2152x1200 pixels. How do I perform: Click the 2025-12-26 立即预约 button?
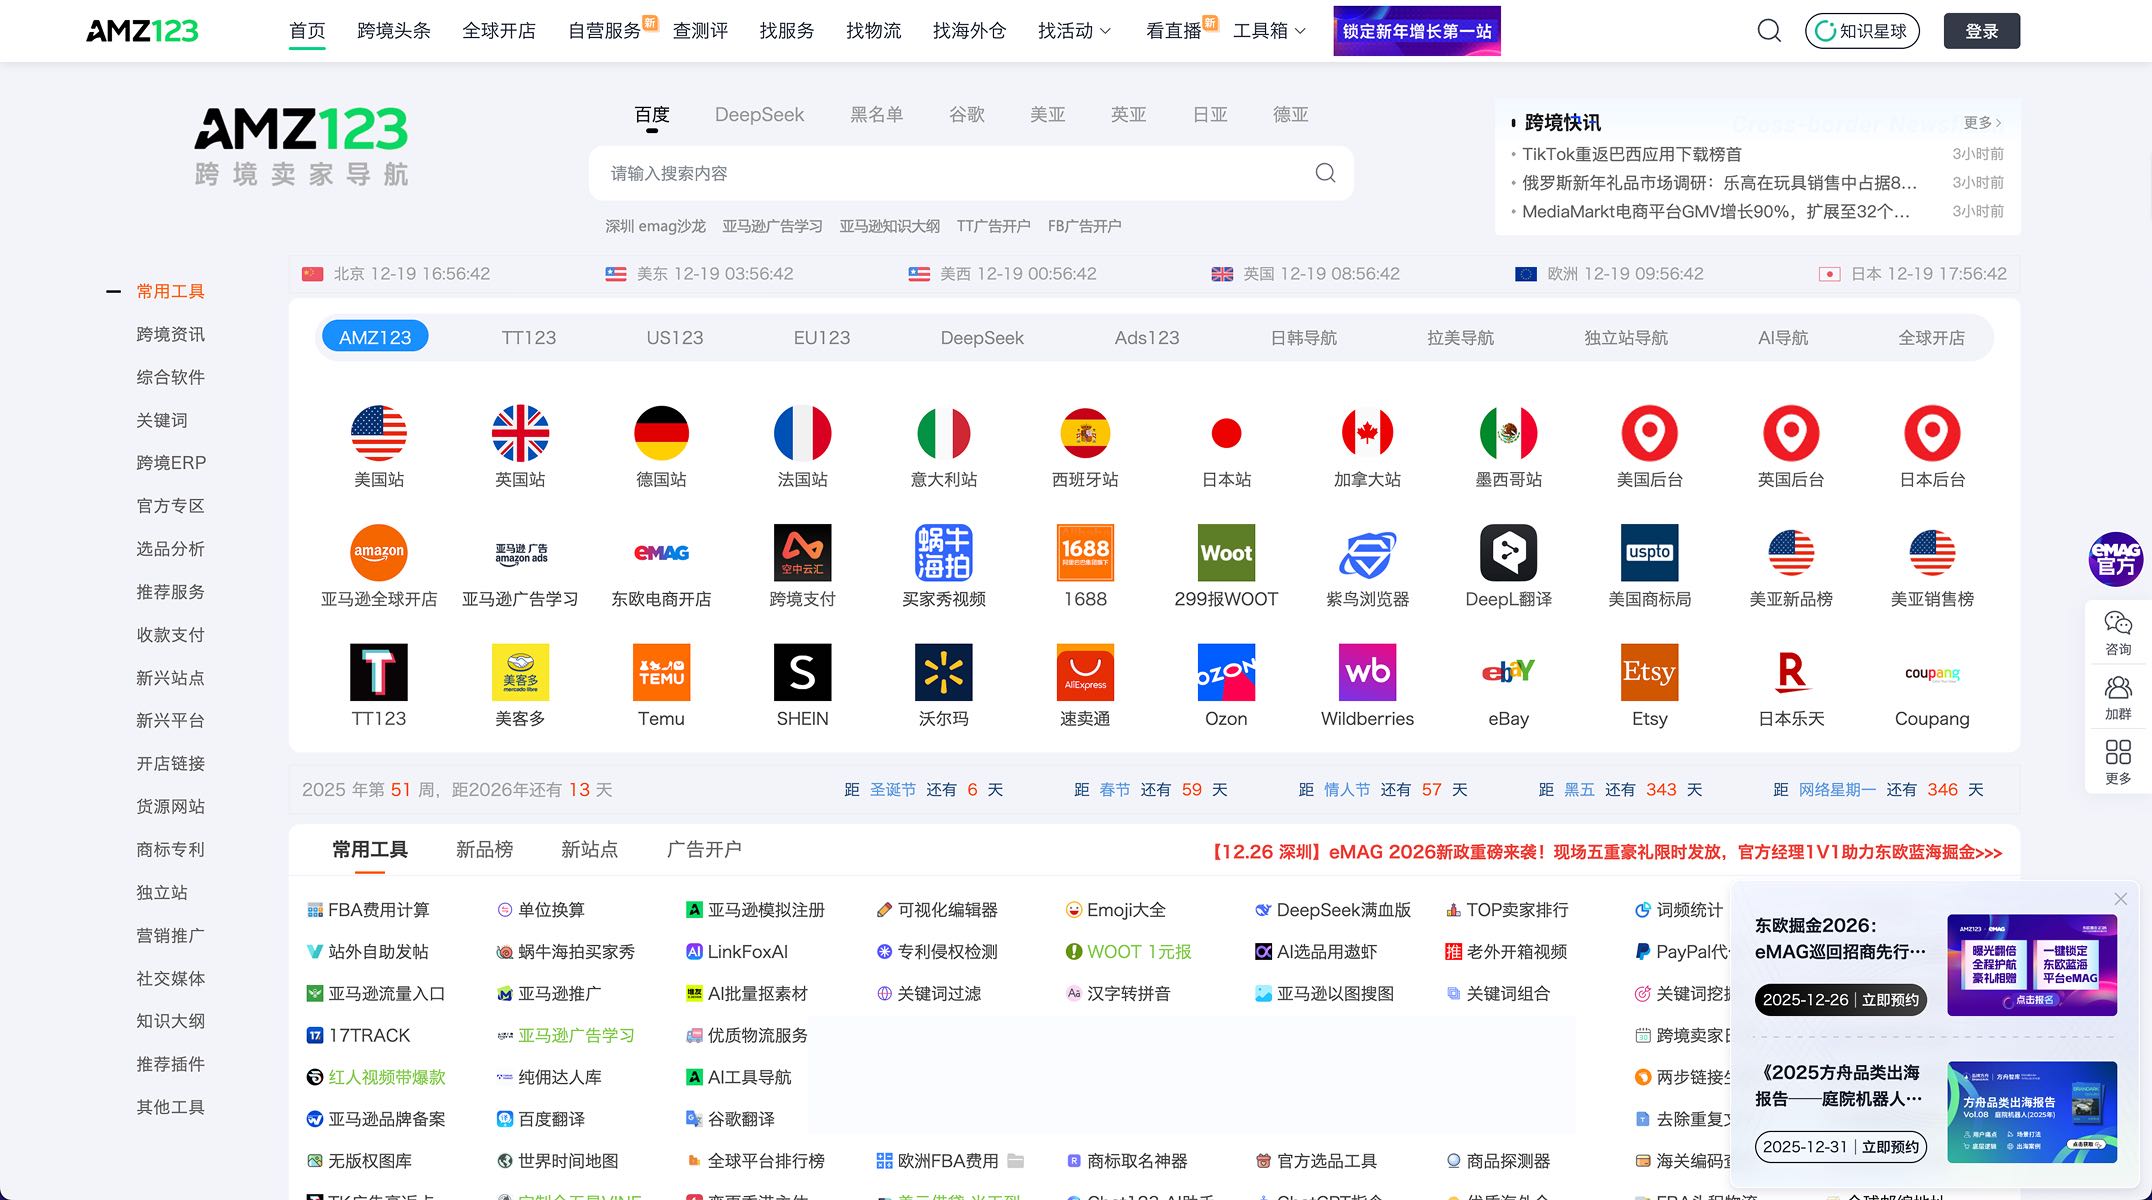(1840, 999)
